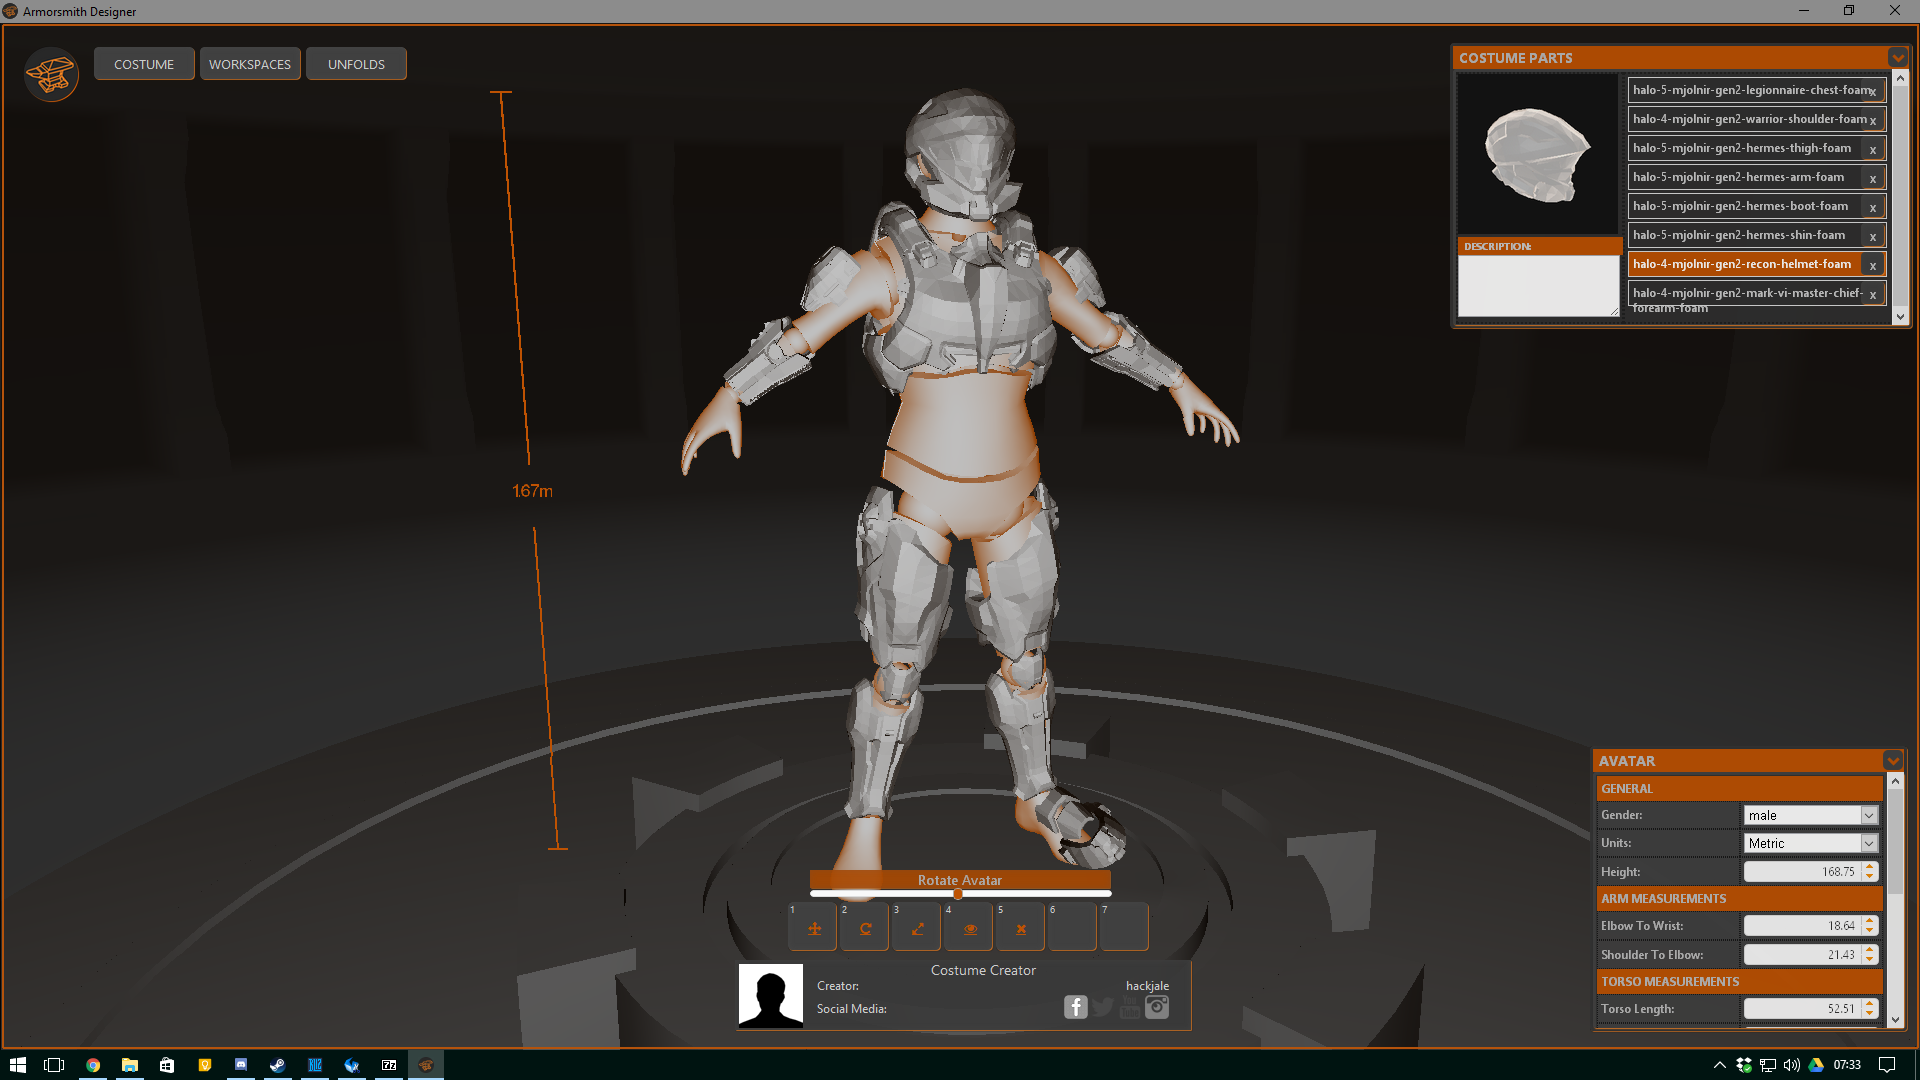This screenshot has height=1080, width=1920.
Task: Remove hermes-thigh-foam part with x
Action: [1874, 150]
